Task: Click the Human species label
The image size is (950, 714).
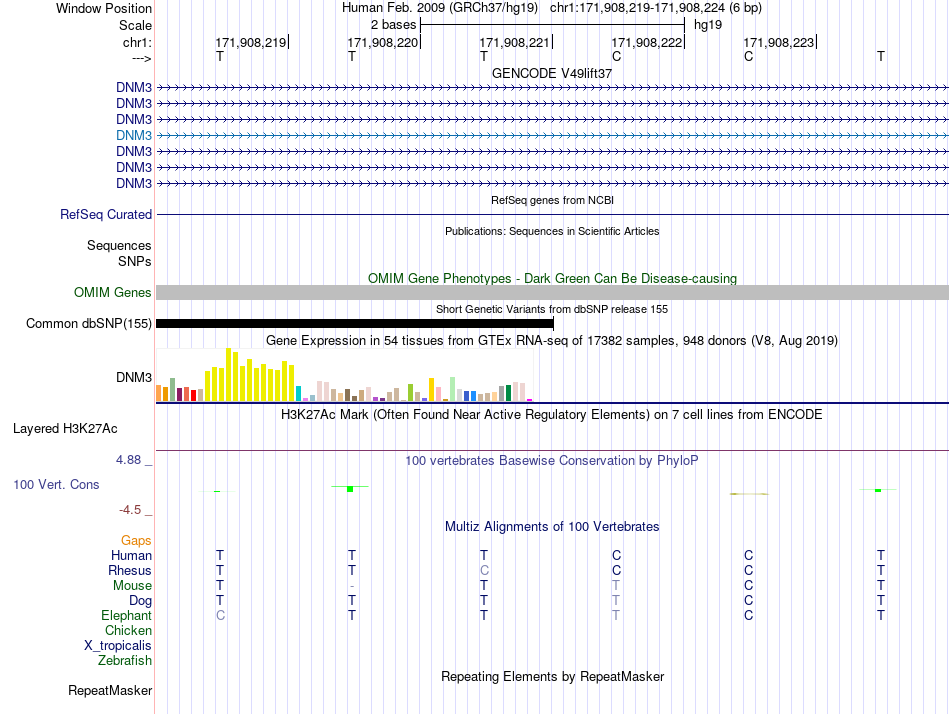Action: coord(131,555)
